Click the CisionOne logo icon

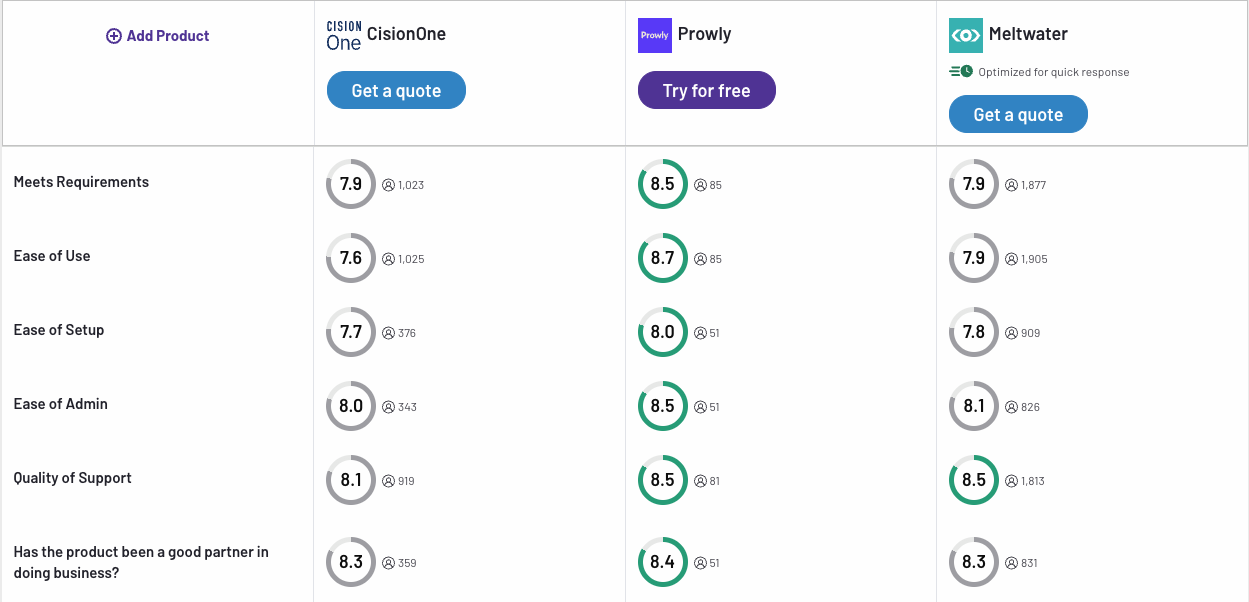[344, 35]
